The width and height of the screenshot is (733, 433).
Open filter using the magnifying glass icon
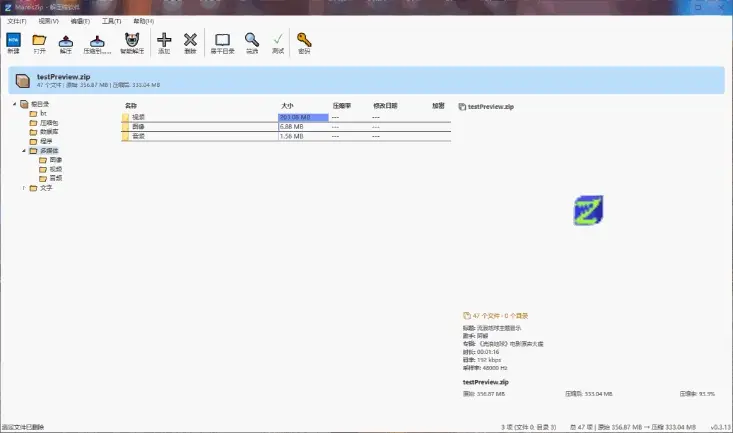252,40
